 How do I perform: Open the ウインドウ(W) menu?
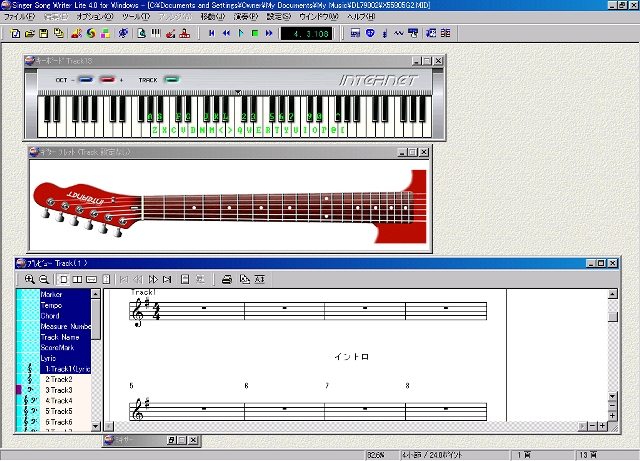click(x=319, y=17)
